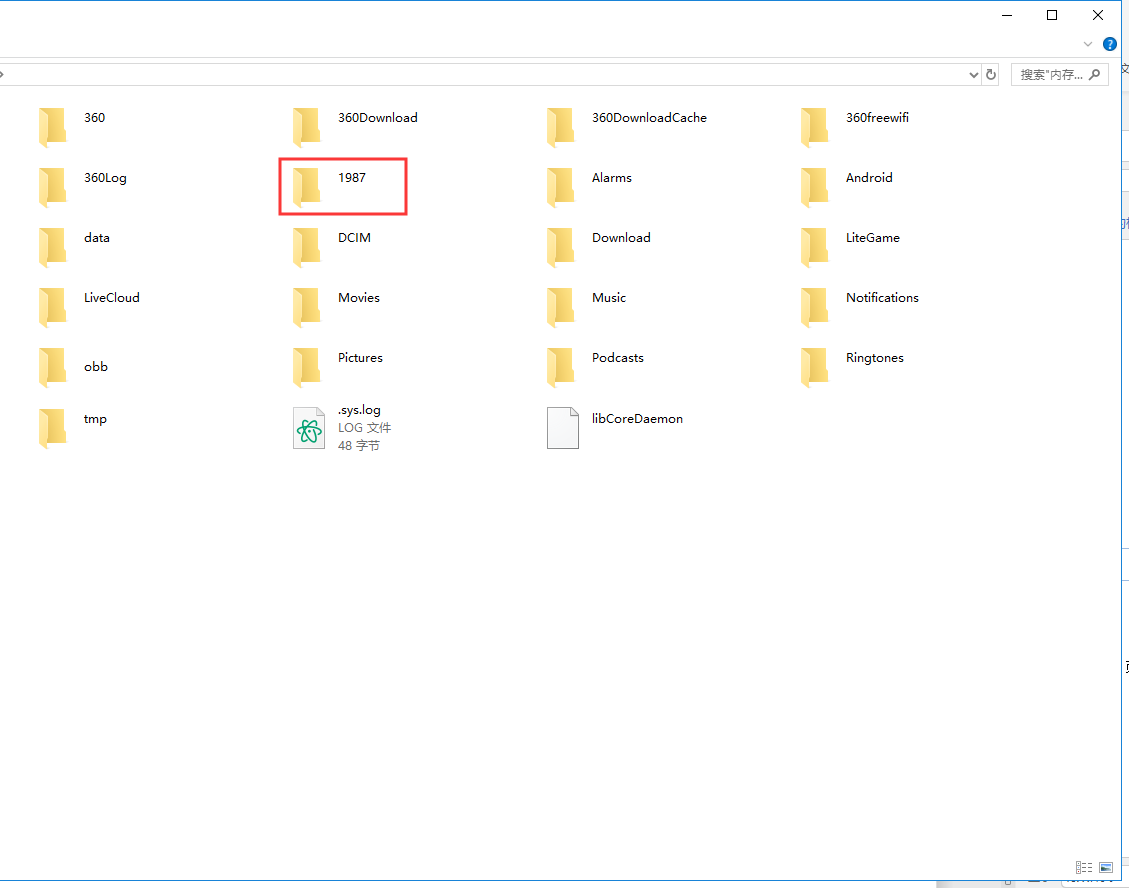Switch to large icons view layout
The width and height of the screenshot is (1129, 888).
(1106, 867)
